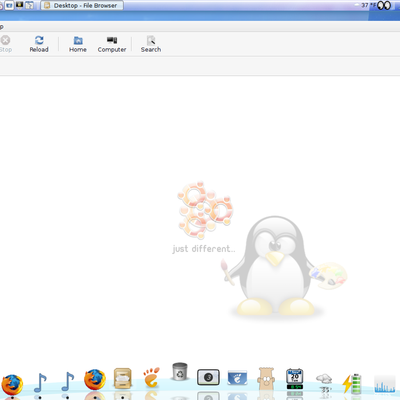
Task: Launch the orange GNOME foot dock icon
Action: click(x=152, y=377)
